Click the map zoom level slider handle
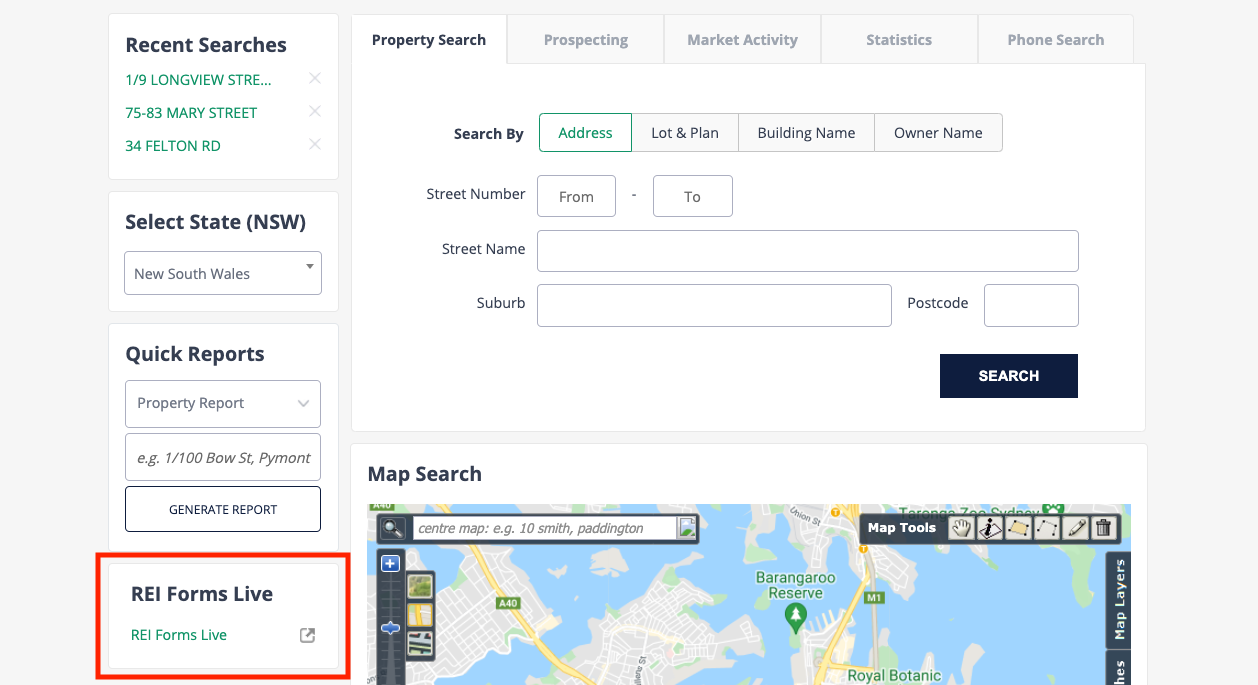This screenshot has height=685, width=1258. [x=389, y=627]
